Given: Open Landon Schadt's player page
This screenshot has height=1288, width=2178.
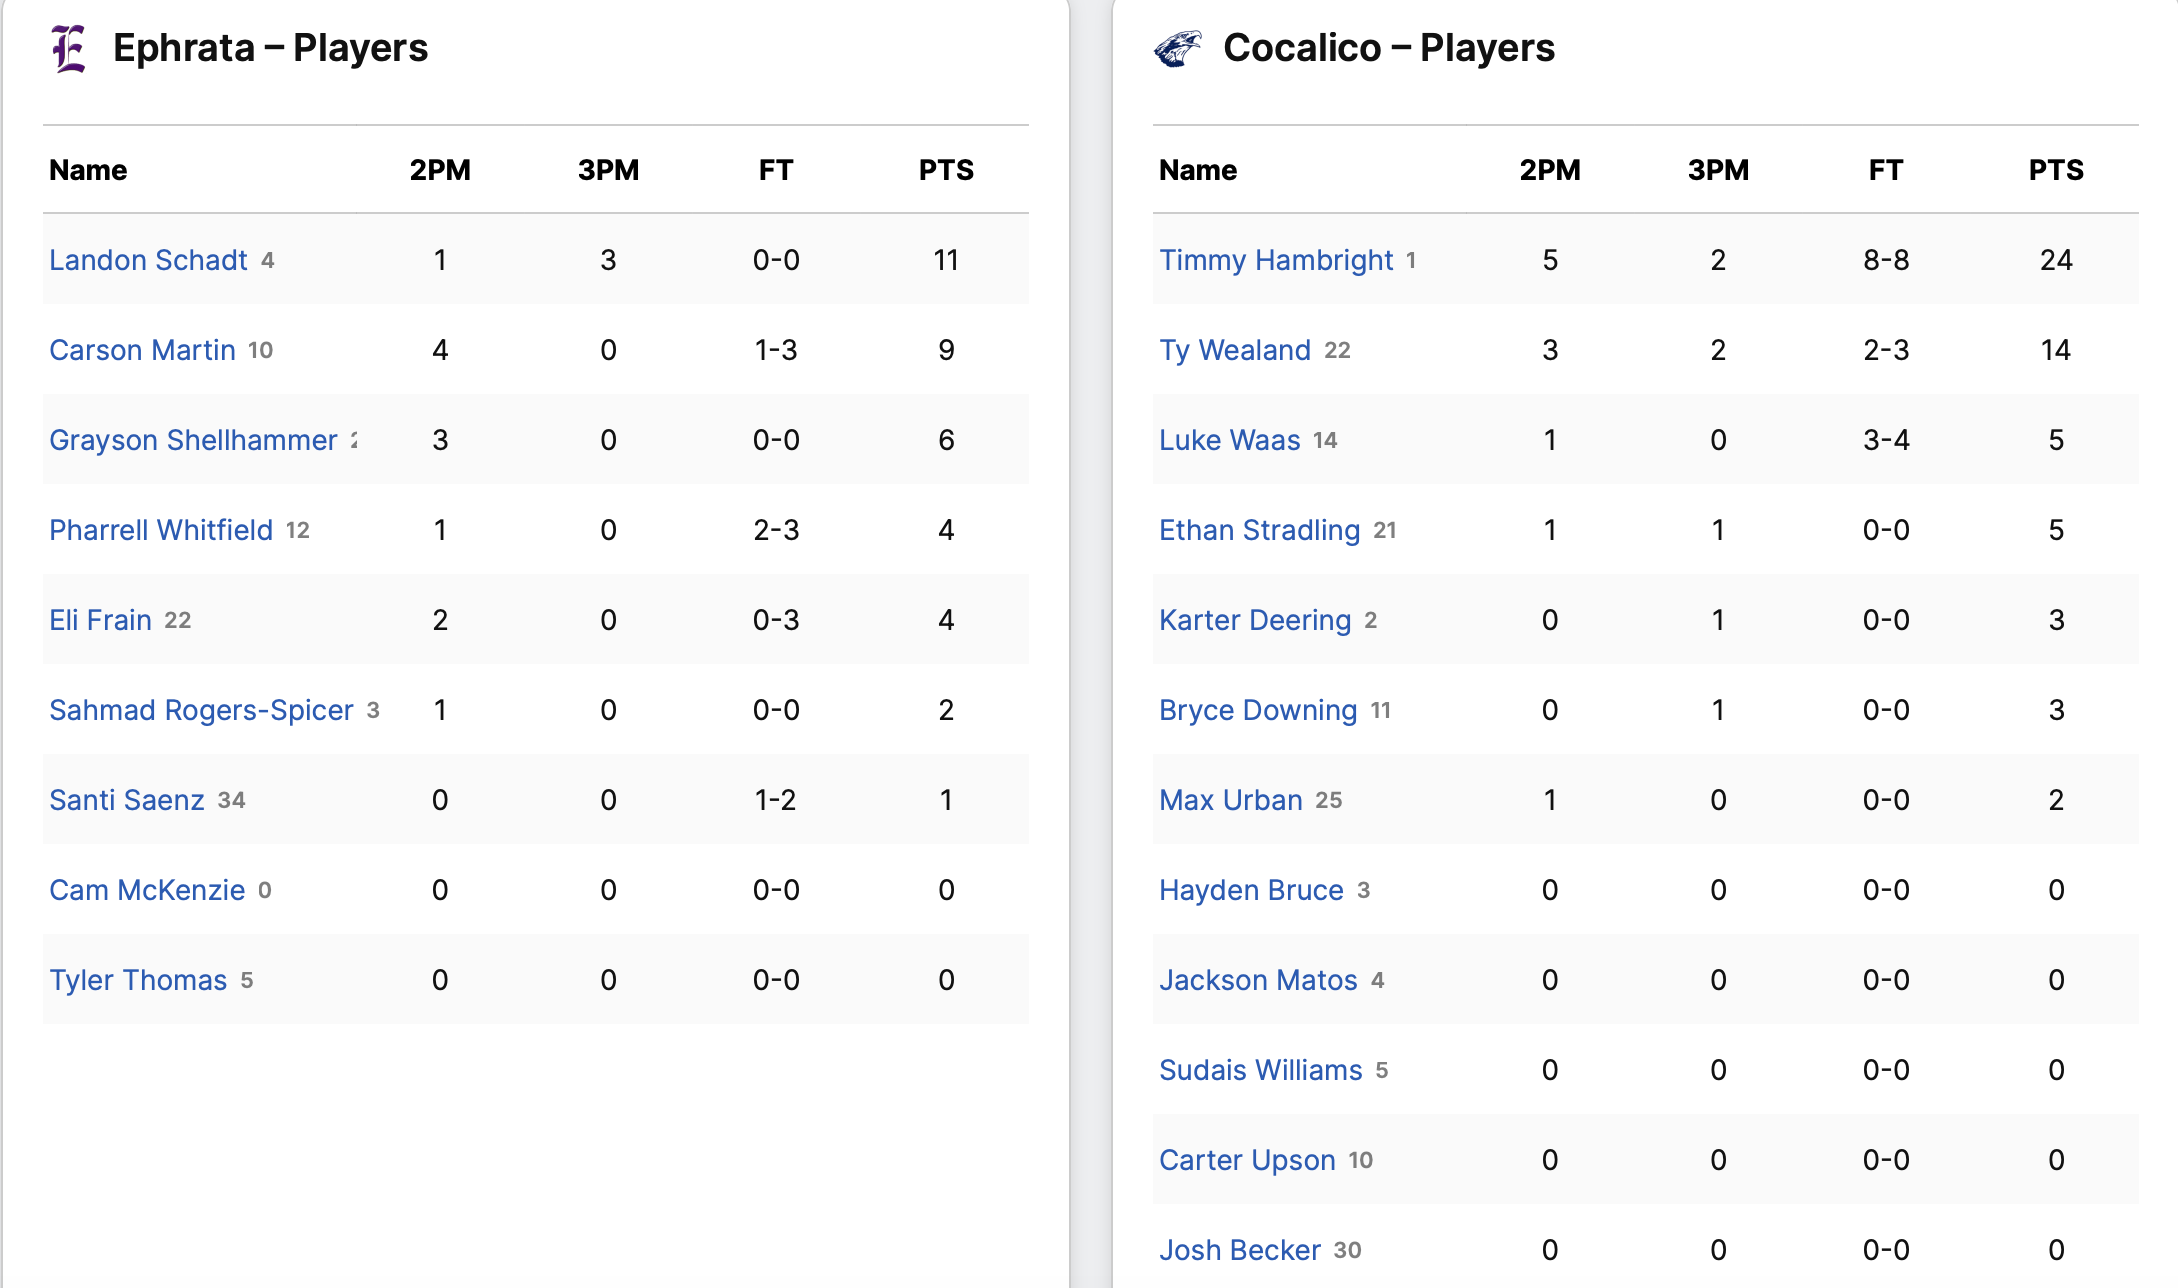Looking at the screenshot, I should click(148, 260).
